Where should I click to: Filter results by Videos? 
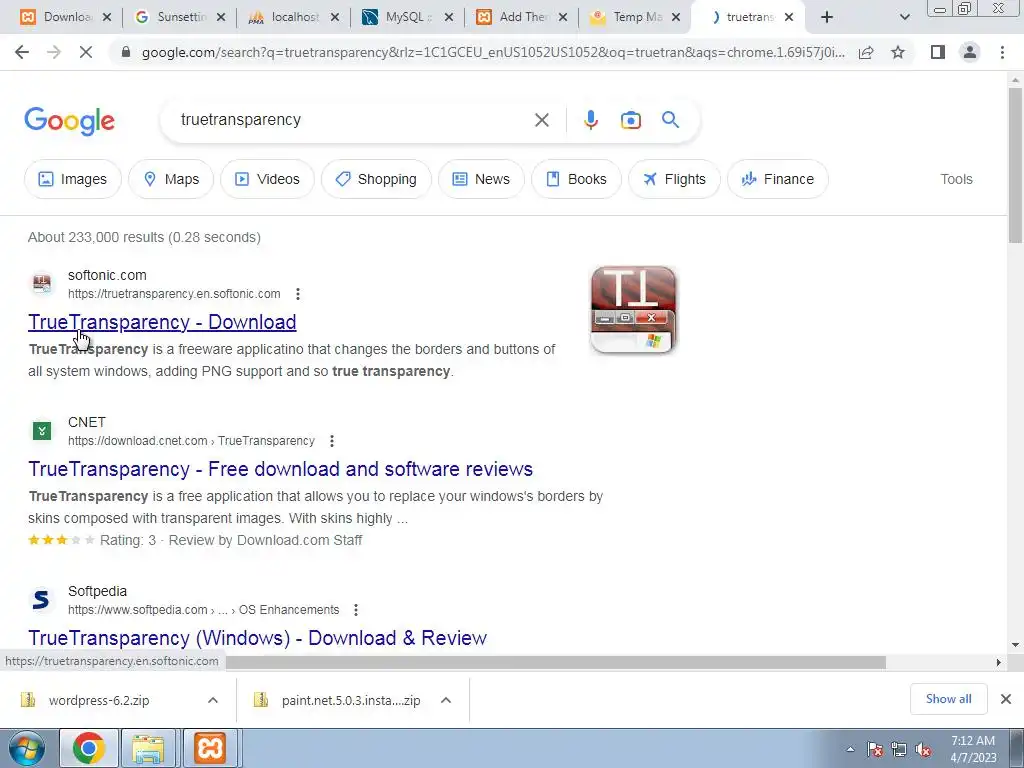[267, 179]
